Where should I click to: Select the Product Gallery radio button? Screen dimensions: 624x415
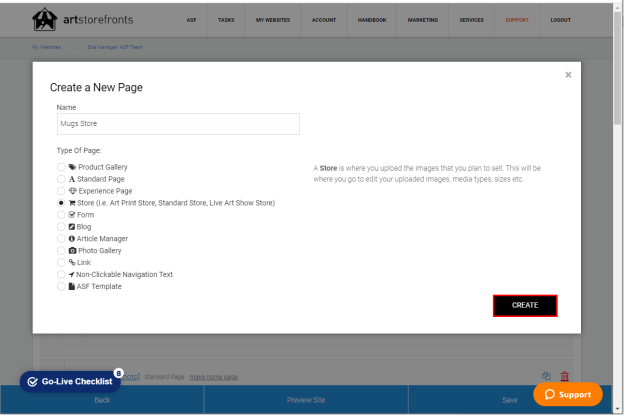pos(61,167)
